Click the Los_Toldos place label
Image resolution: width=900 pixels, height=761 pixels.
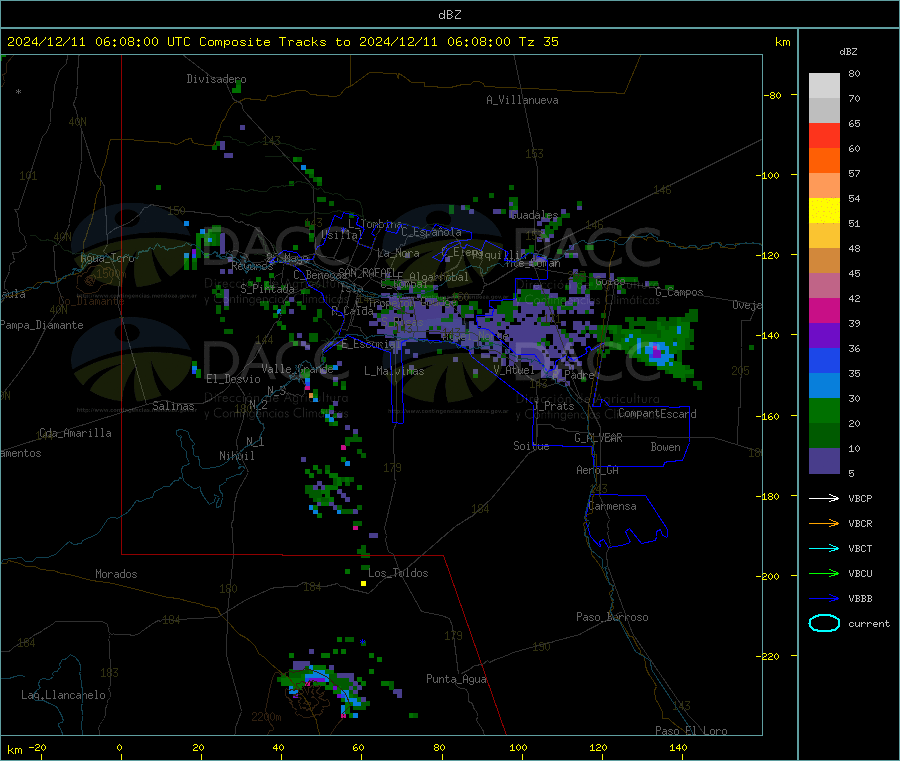[x=398, y=573]
